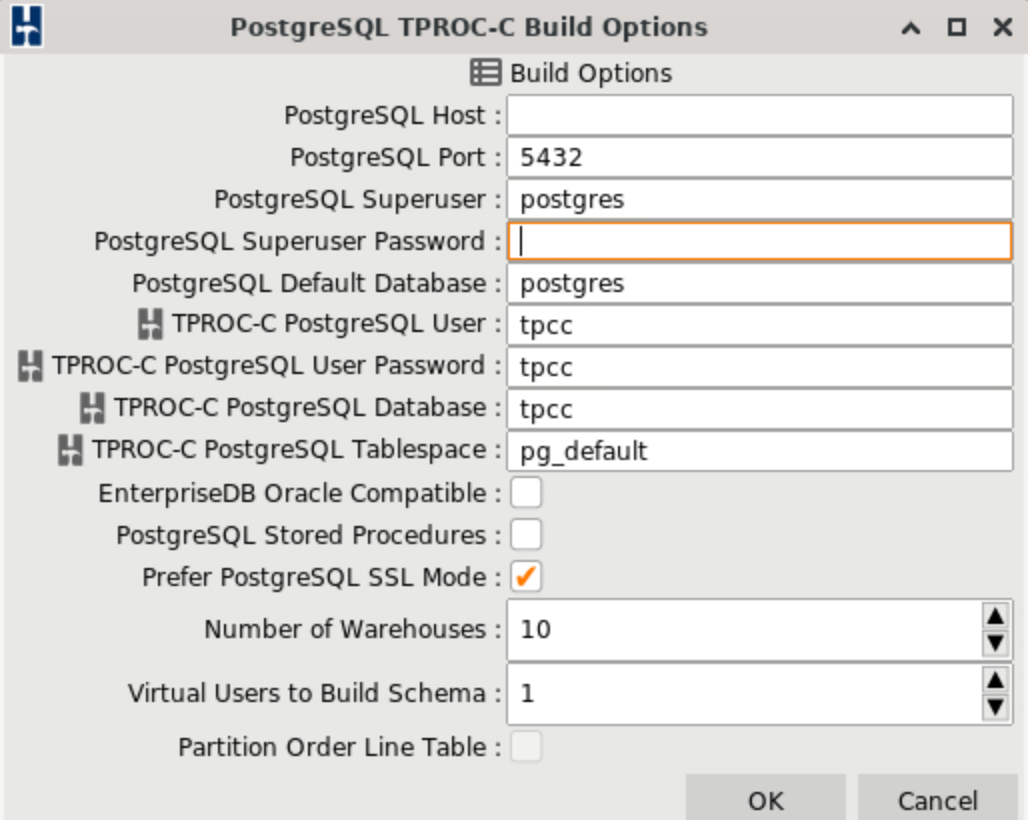Enable EnterpriseDB Oracle Compatible checkbox
The height and width of the screenshot is (820, 1028).
526,493
